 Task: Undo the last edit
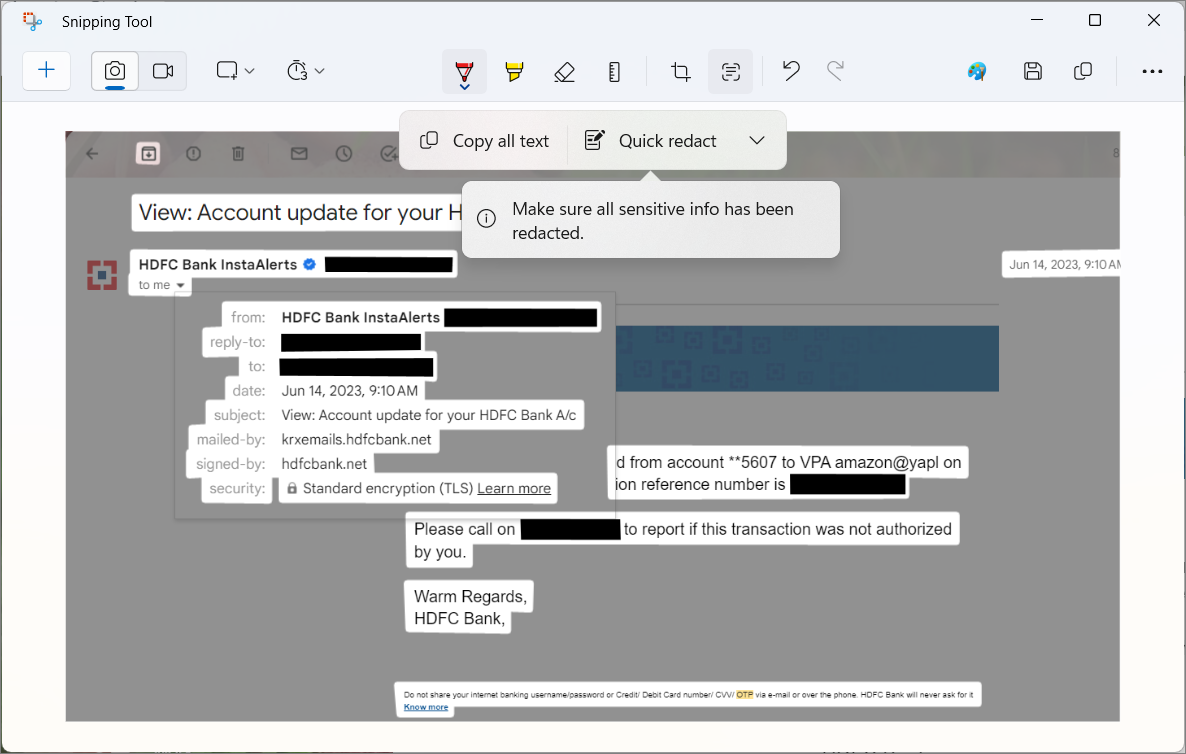(x=790, y=71)
